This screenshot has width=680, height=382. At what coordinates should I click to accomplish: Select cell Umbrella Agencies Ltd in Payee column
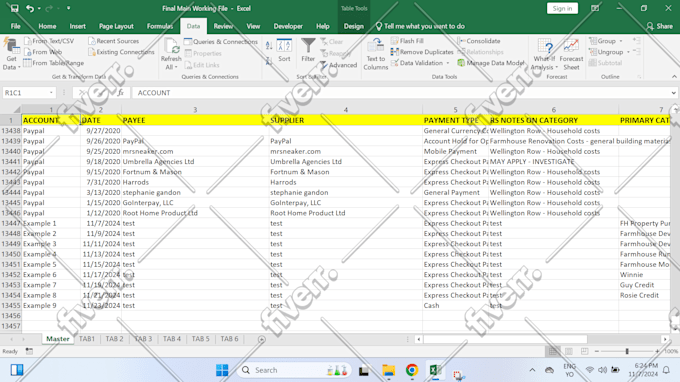pos(195,161)
